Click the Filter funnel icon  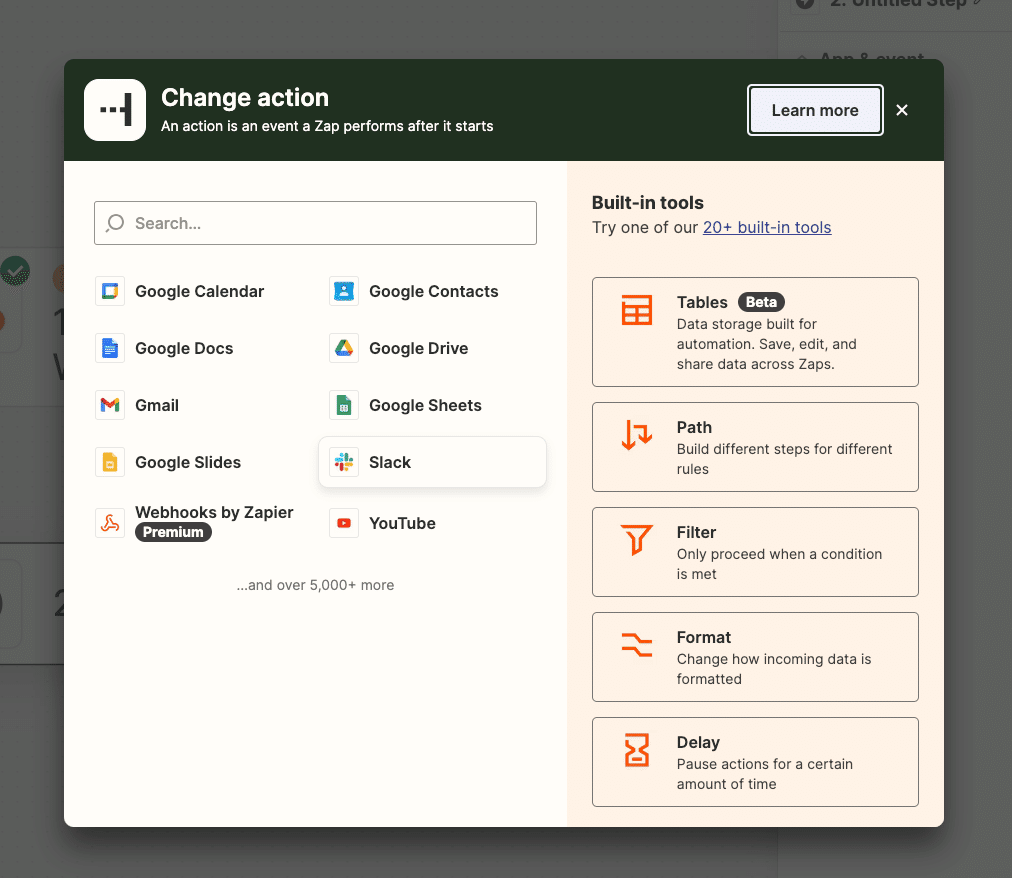coord(637,540)
